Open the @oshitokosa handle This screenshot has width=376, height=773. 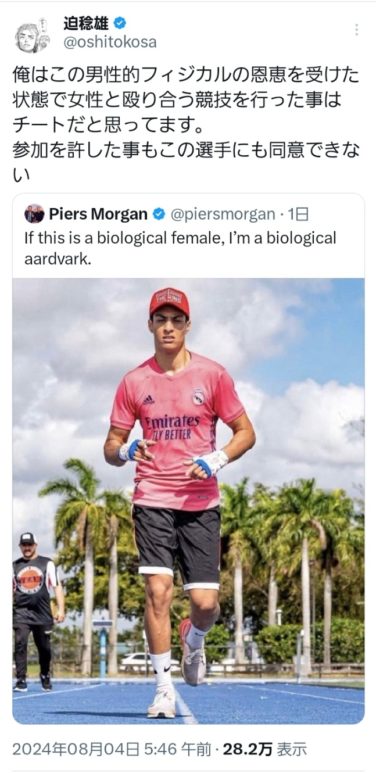[109, 42]
